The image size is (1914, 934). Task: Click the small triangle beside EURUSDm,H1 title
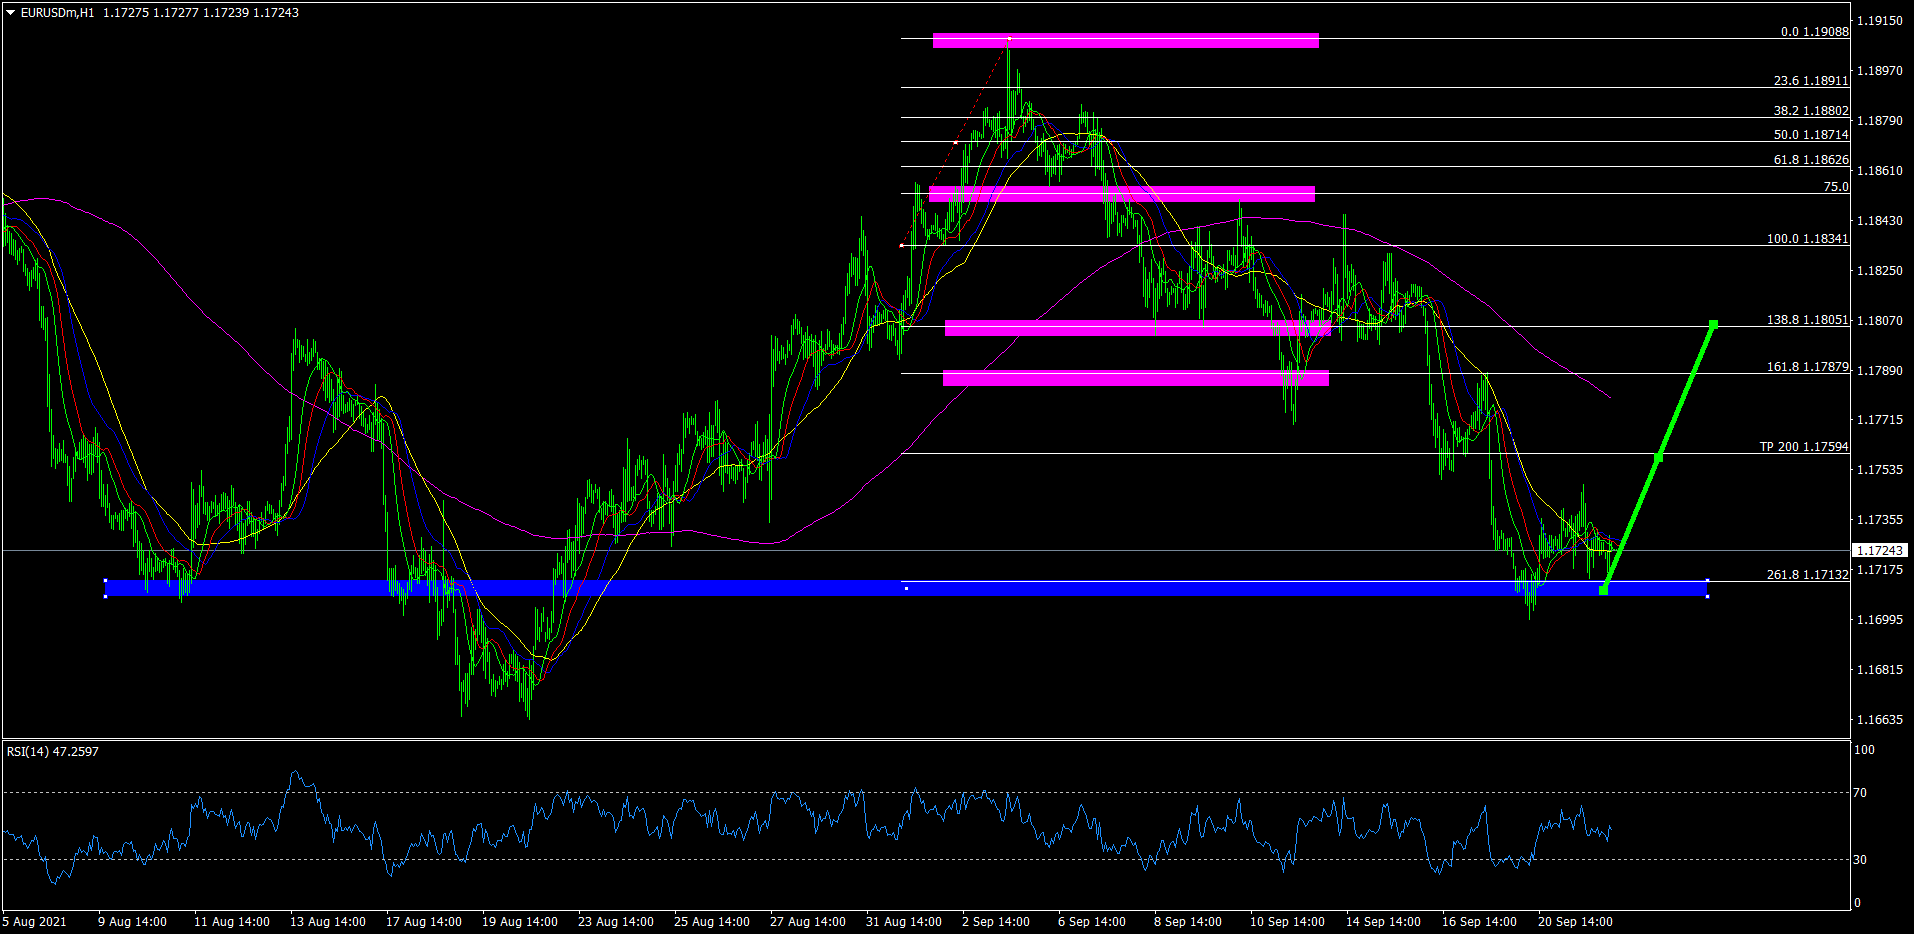click(x=11, y=13)
